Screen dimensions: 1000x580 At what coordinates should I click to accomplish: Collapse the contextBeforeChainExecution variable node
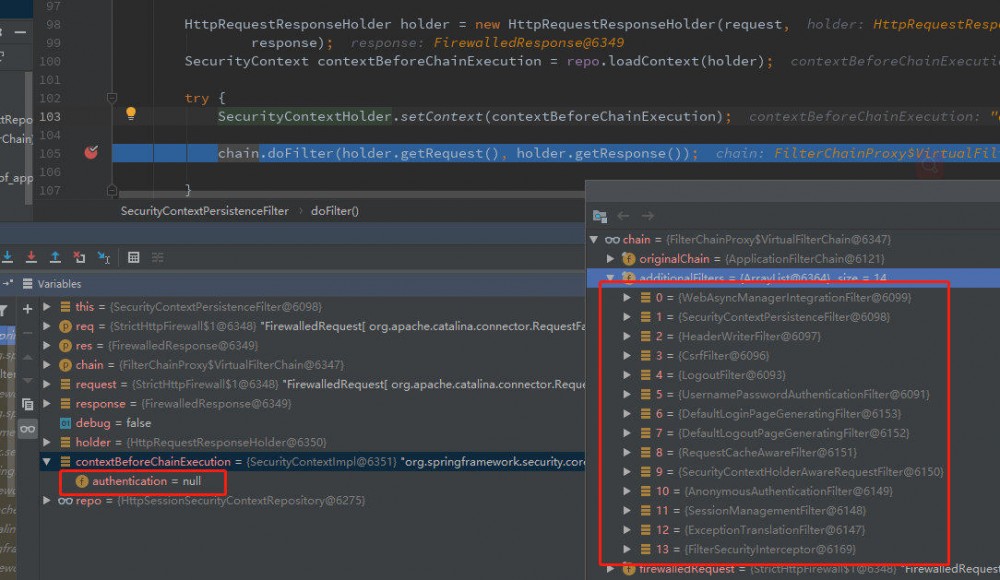click(47, 462)
